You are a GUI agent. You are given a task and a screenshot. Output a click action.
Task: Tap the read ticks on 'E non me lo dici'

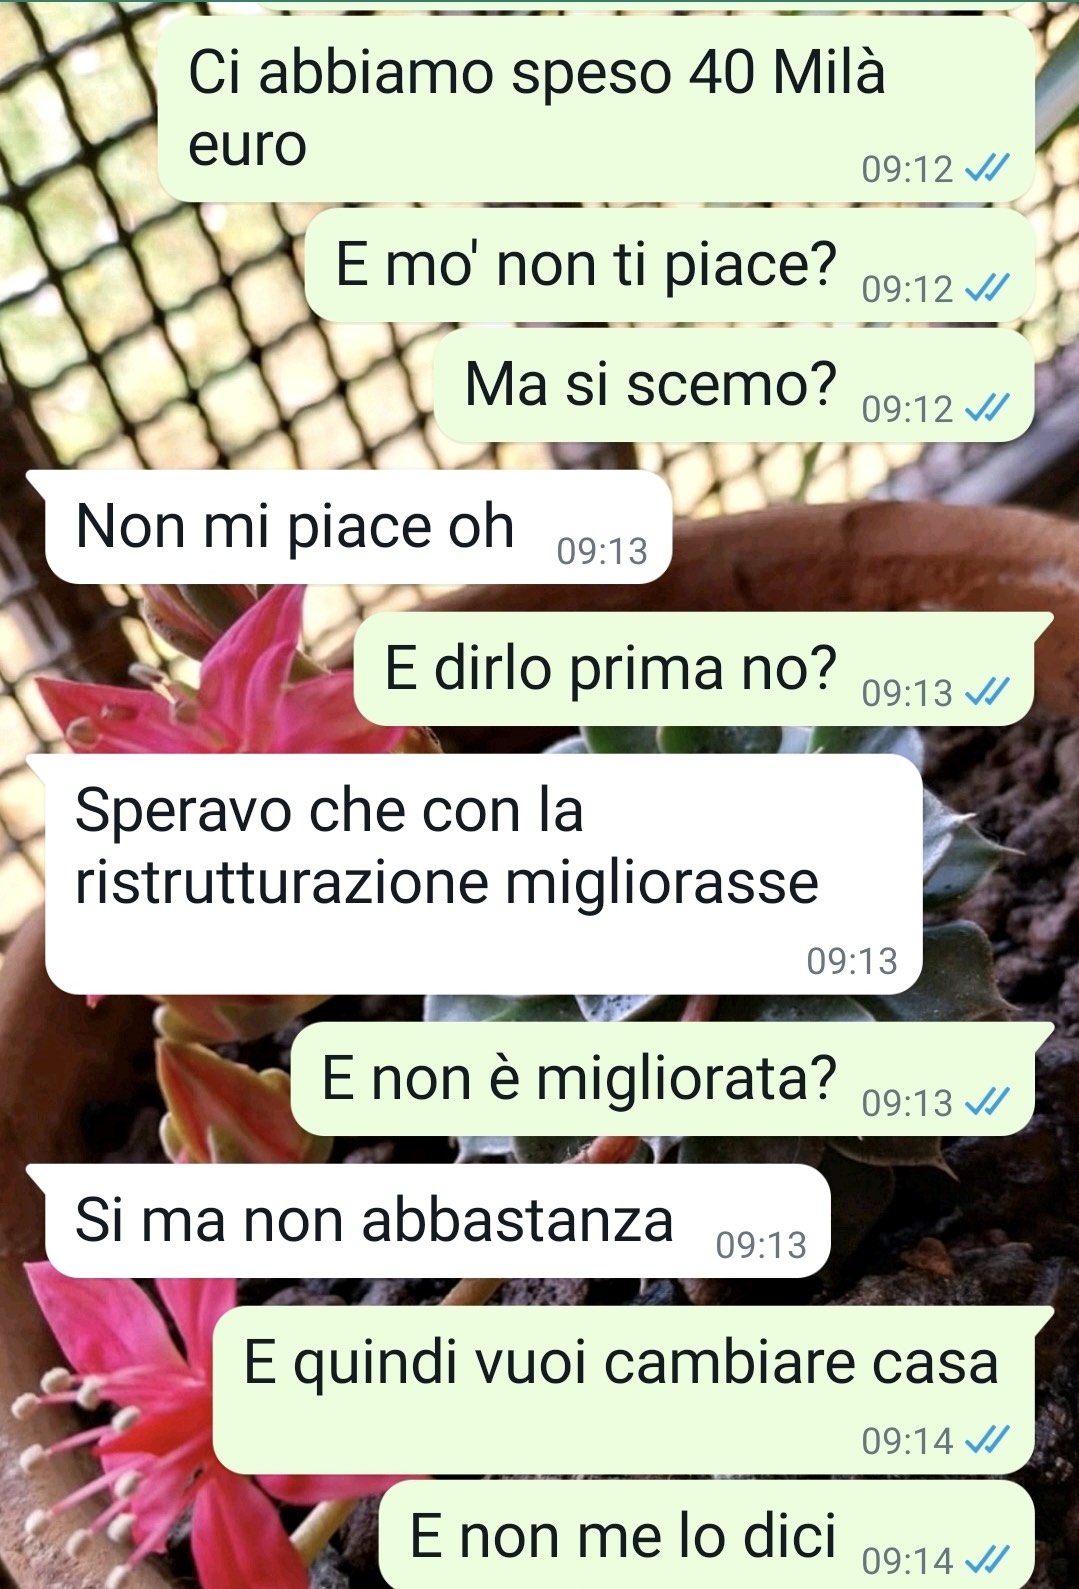point(987,1559)
